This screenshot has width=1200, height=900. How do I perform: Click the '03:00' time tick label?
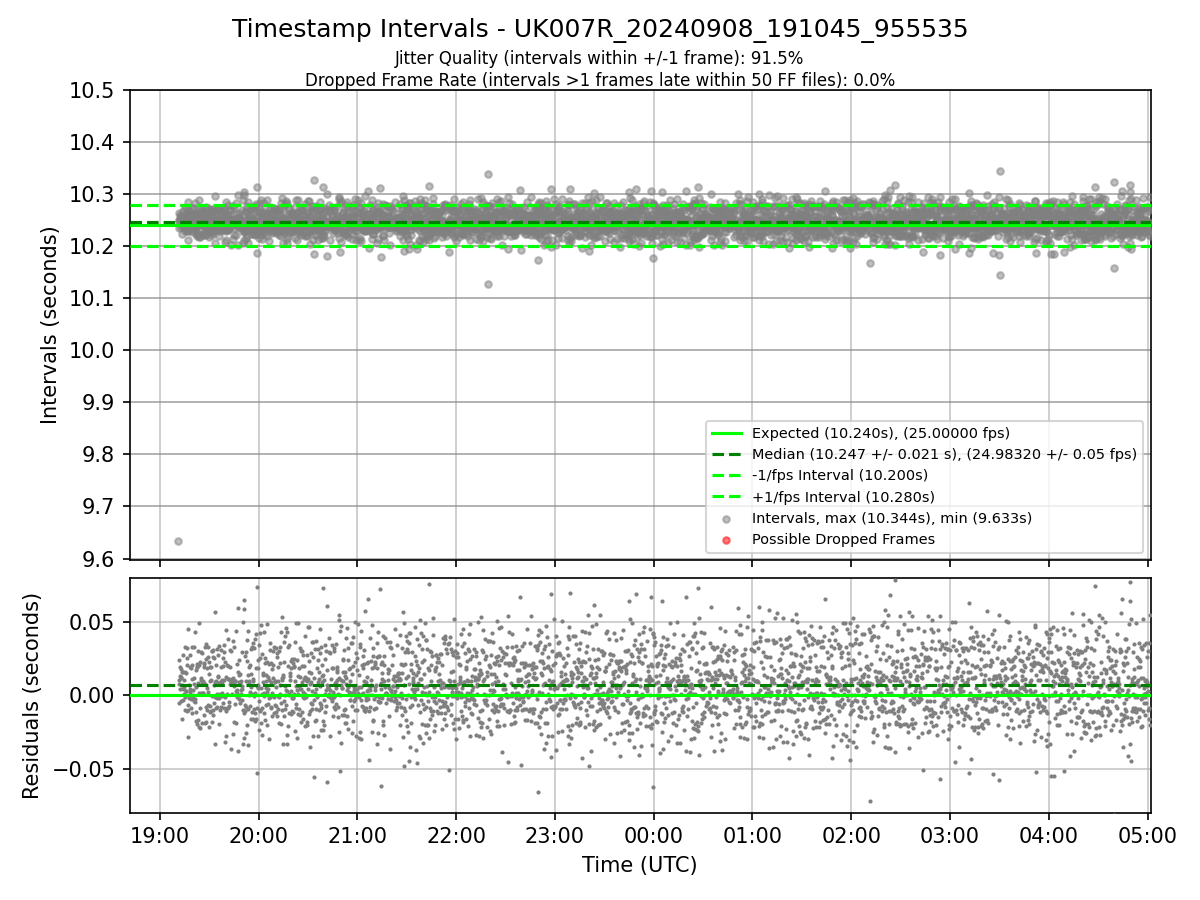[x=949, y=834]
